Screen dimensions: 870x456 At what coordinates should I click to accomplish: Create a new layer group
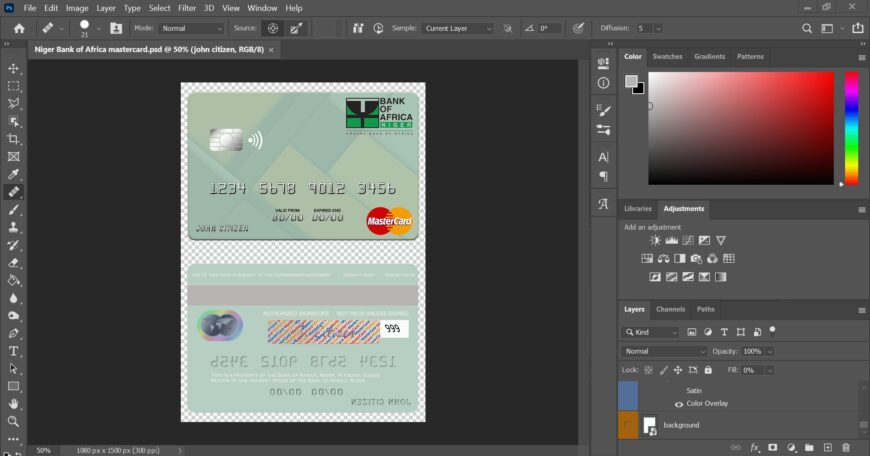click(x=809, y=447)
